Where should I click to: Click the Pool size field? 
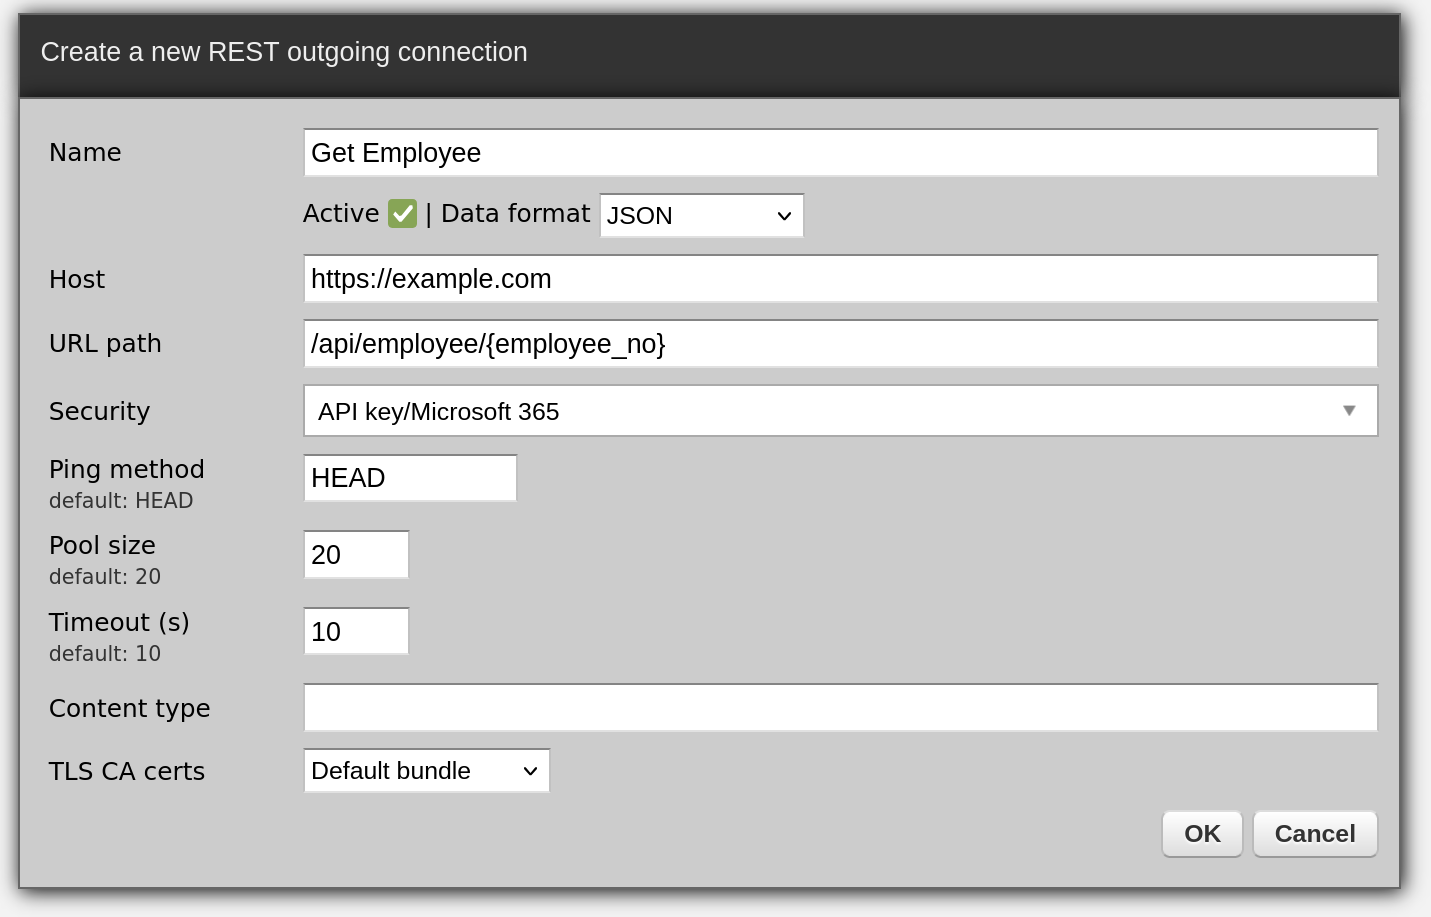pyautogui.click(x=356, y=555)
